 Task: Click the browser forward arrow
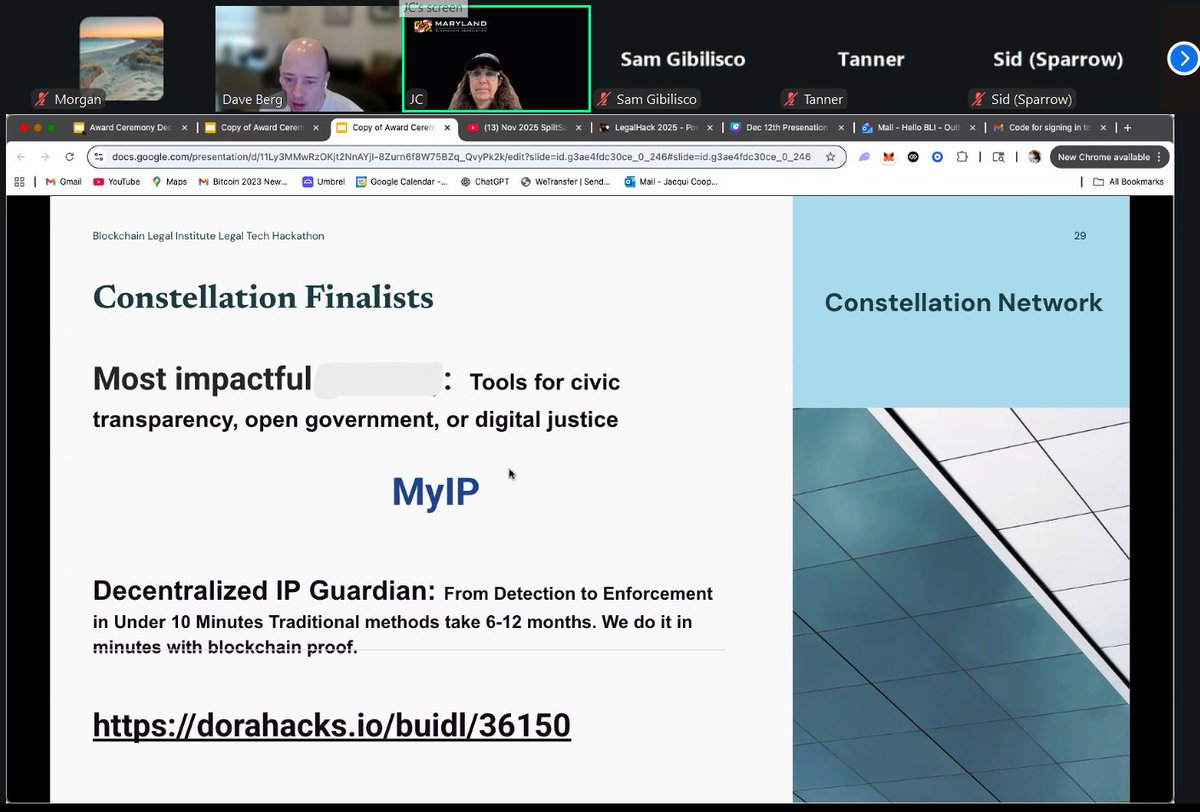44,157
